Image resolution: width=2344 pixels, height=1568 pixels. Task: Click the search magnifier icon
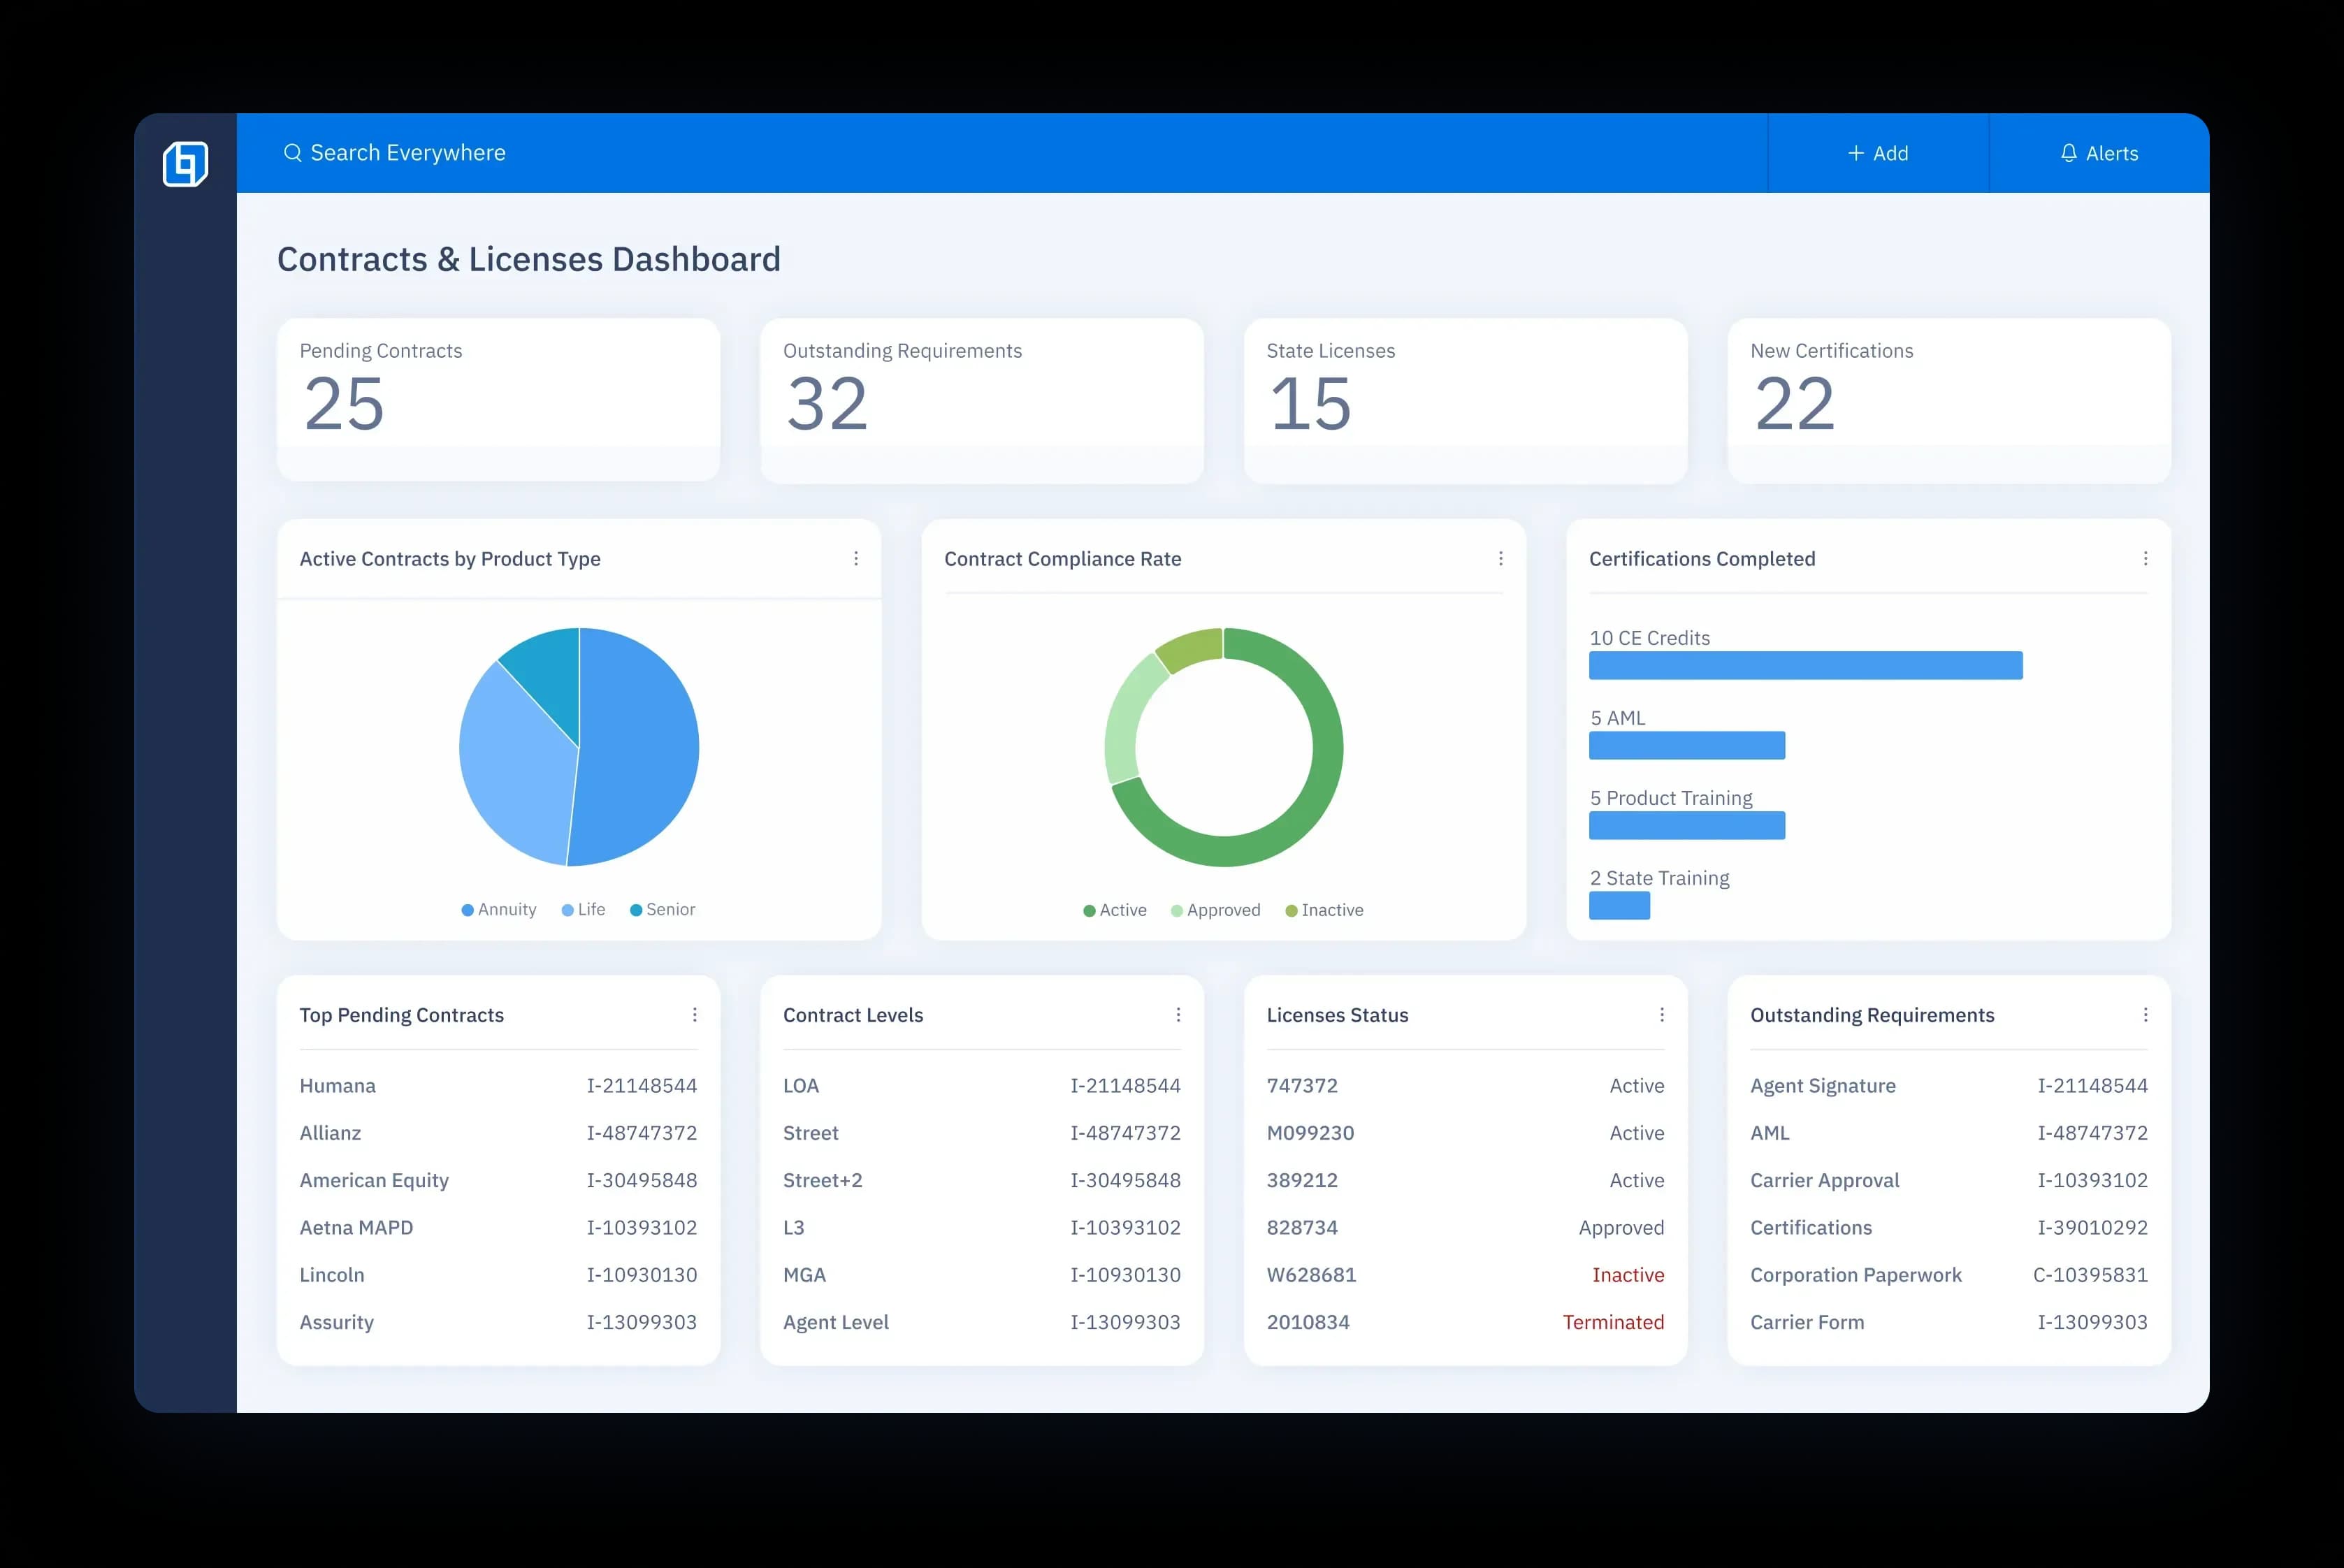(292, 152)
